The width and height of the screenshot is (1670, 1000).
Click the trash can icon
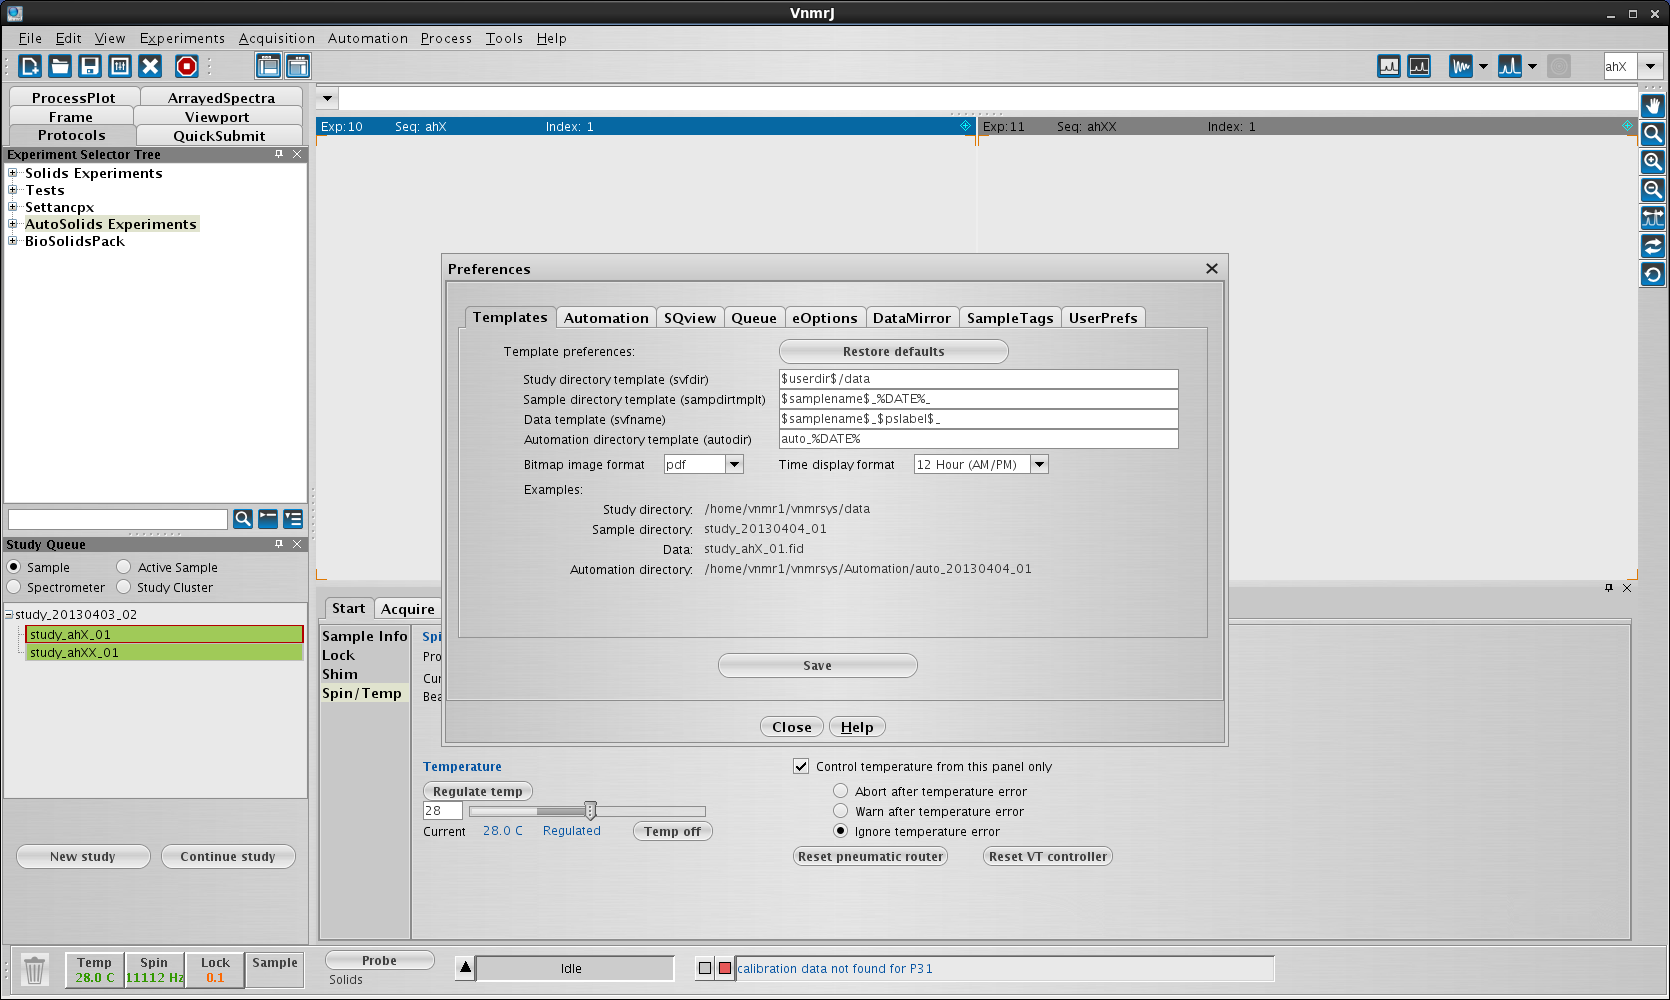pos(35,970)
